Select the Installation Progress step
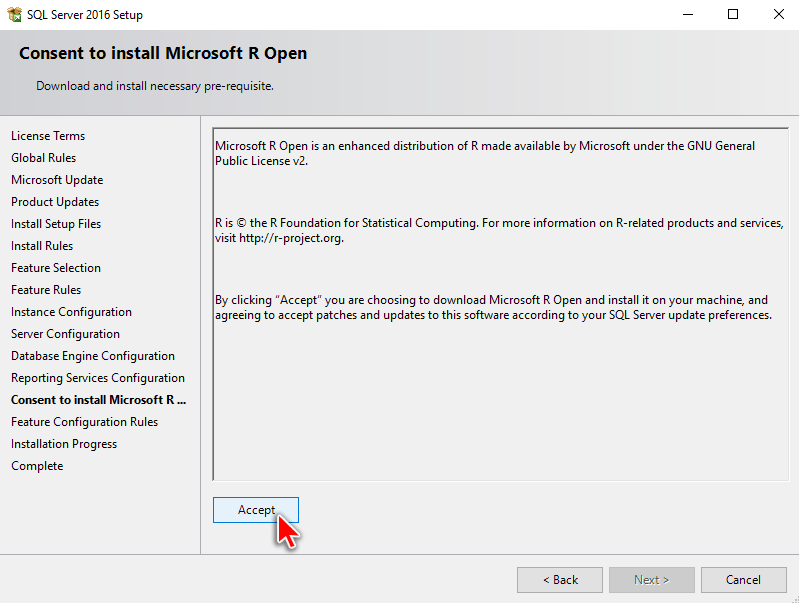Viewport: 799px width, 603px height. (64, 443)
